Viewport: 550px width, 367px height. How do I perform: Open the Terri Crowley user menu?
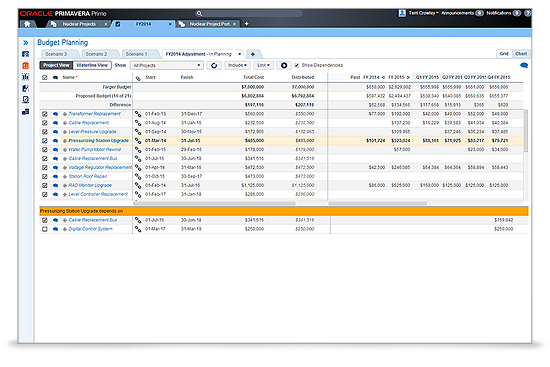pyautogui.click(x=424, y=13)
